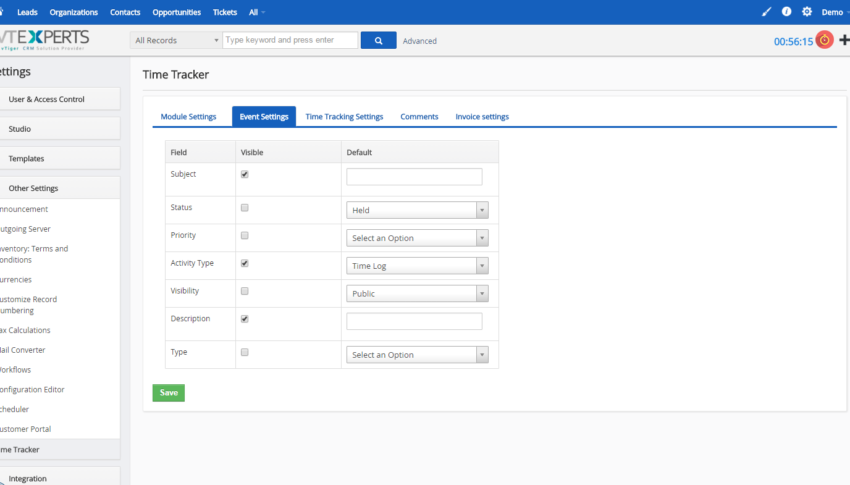Click the red timer icon
This screenshot has width=850, height=485.
coord(824,40)
